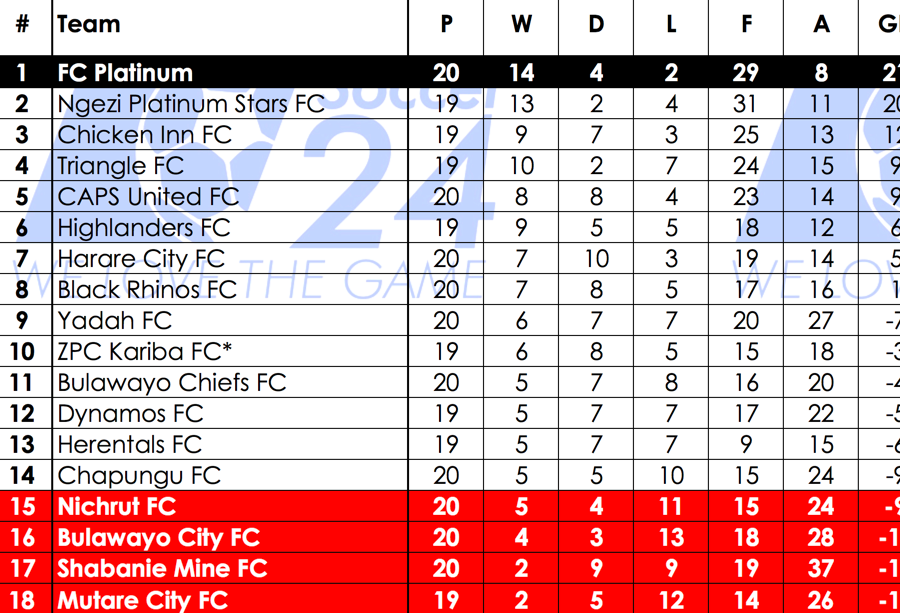Click the Team column header
Viewport: 900px width, 613px height.
pyautogui.click(x=89, y=24)
